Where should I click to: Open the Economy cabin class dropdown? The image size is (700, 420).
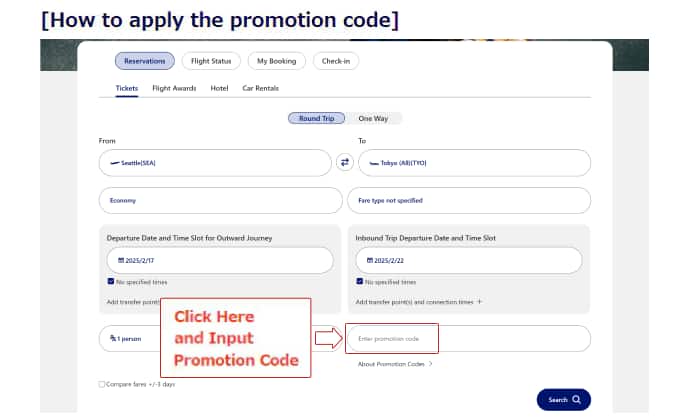[x=219, y=200]
